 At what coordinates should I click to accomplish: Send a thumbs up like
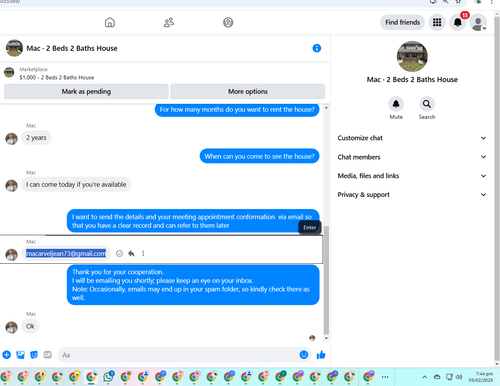pyautogui.click(x=321, y=355)
